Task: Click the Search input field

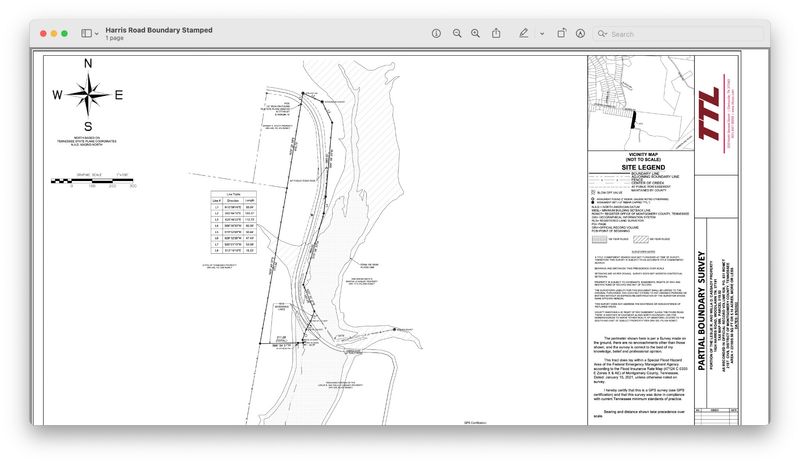Action: [x=680, y=33]
